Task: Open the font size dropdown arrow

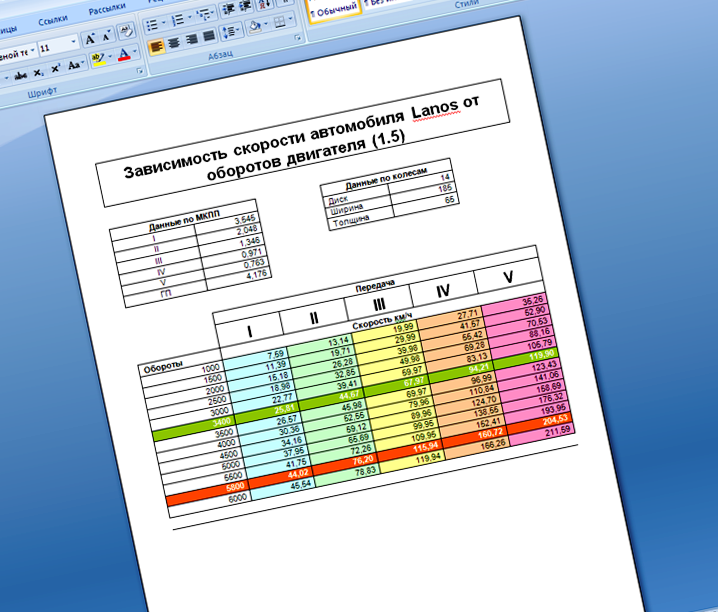Action: coord(73,42)
